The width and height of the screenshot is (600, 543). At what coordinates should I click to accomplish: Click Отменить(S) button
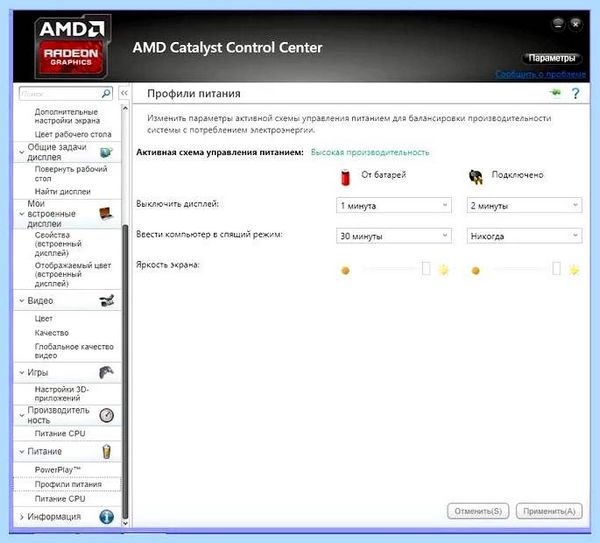[478, 511]
